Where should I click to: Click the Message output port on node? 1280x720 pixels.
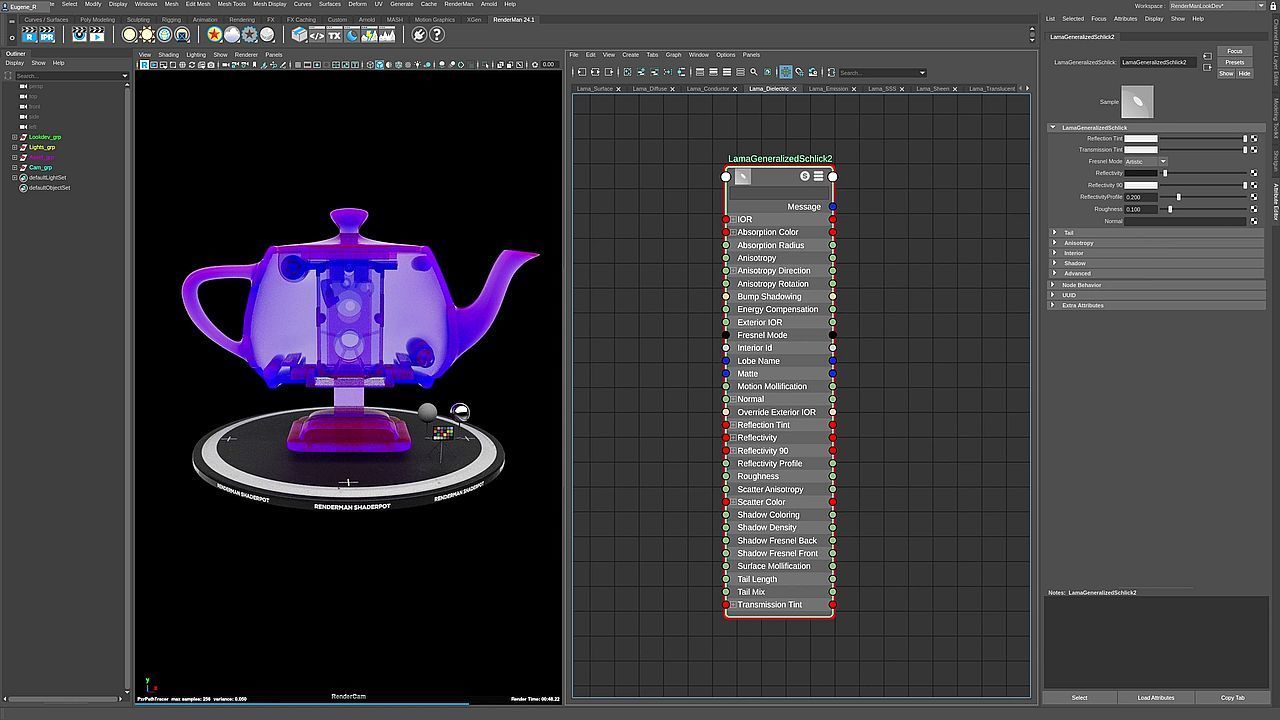coord(832,207)
